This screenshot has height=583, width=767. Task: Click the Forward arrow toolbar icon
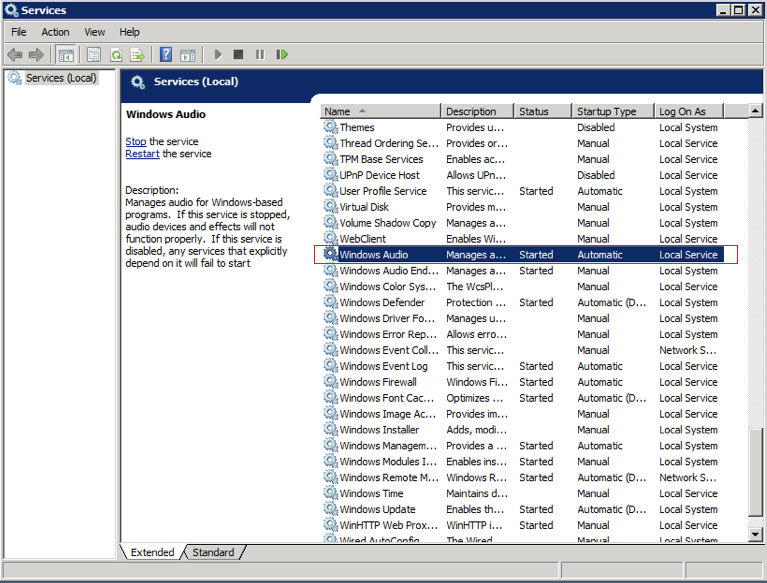(36, 54)
